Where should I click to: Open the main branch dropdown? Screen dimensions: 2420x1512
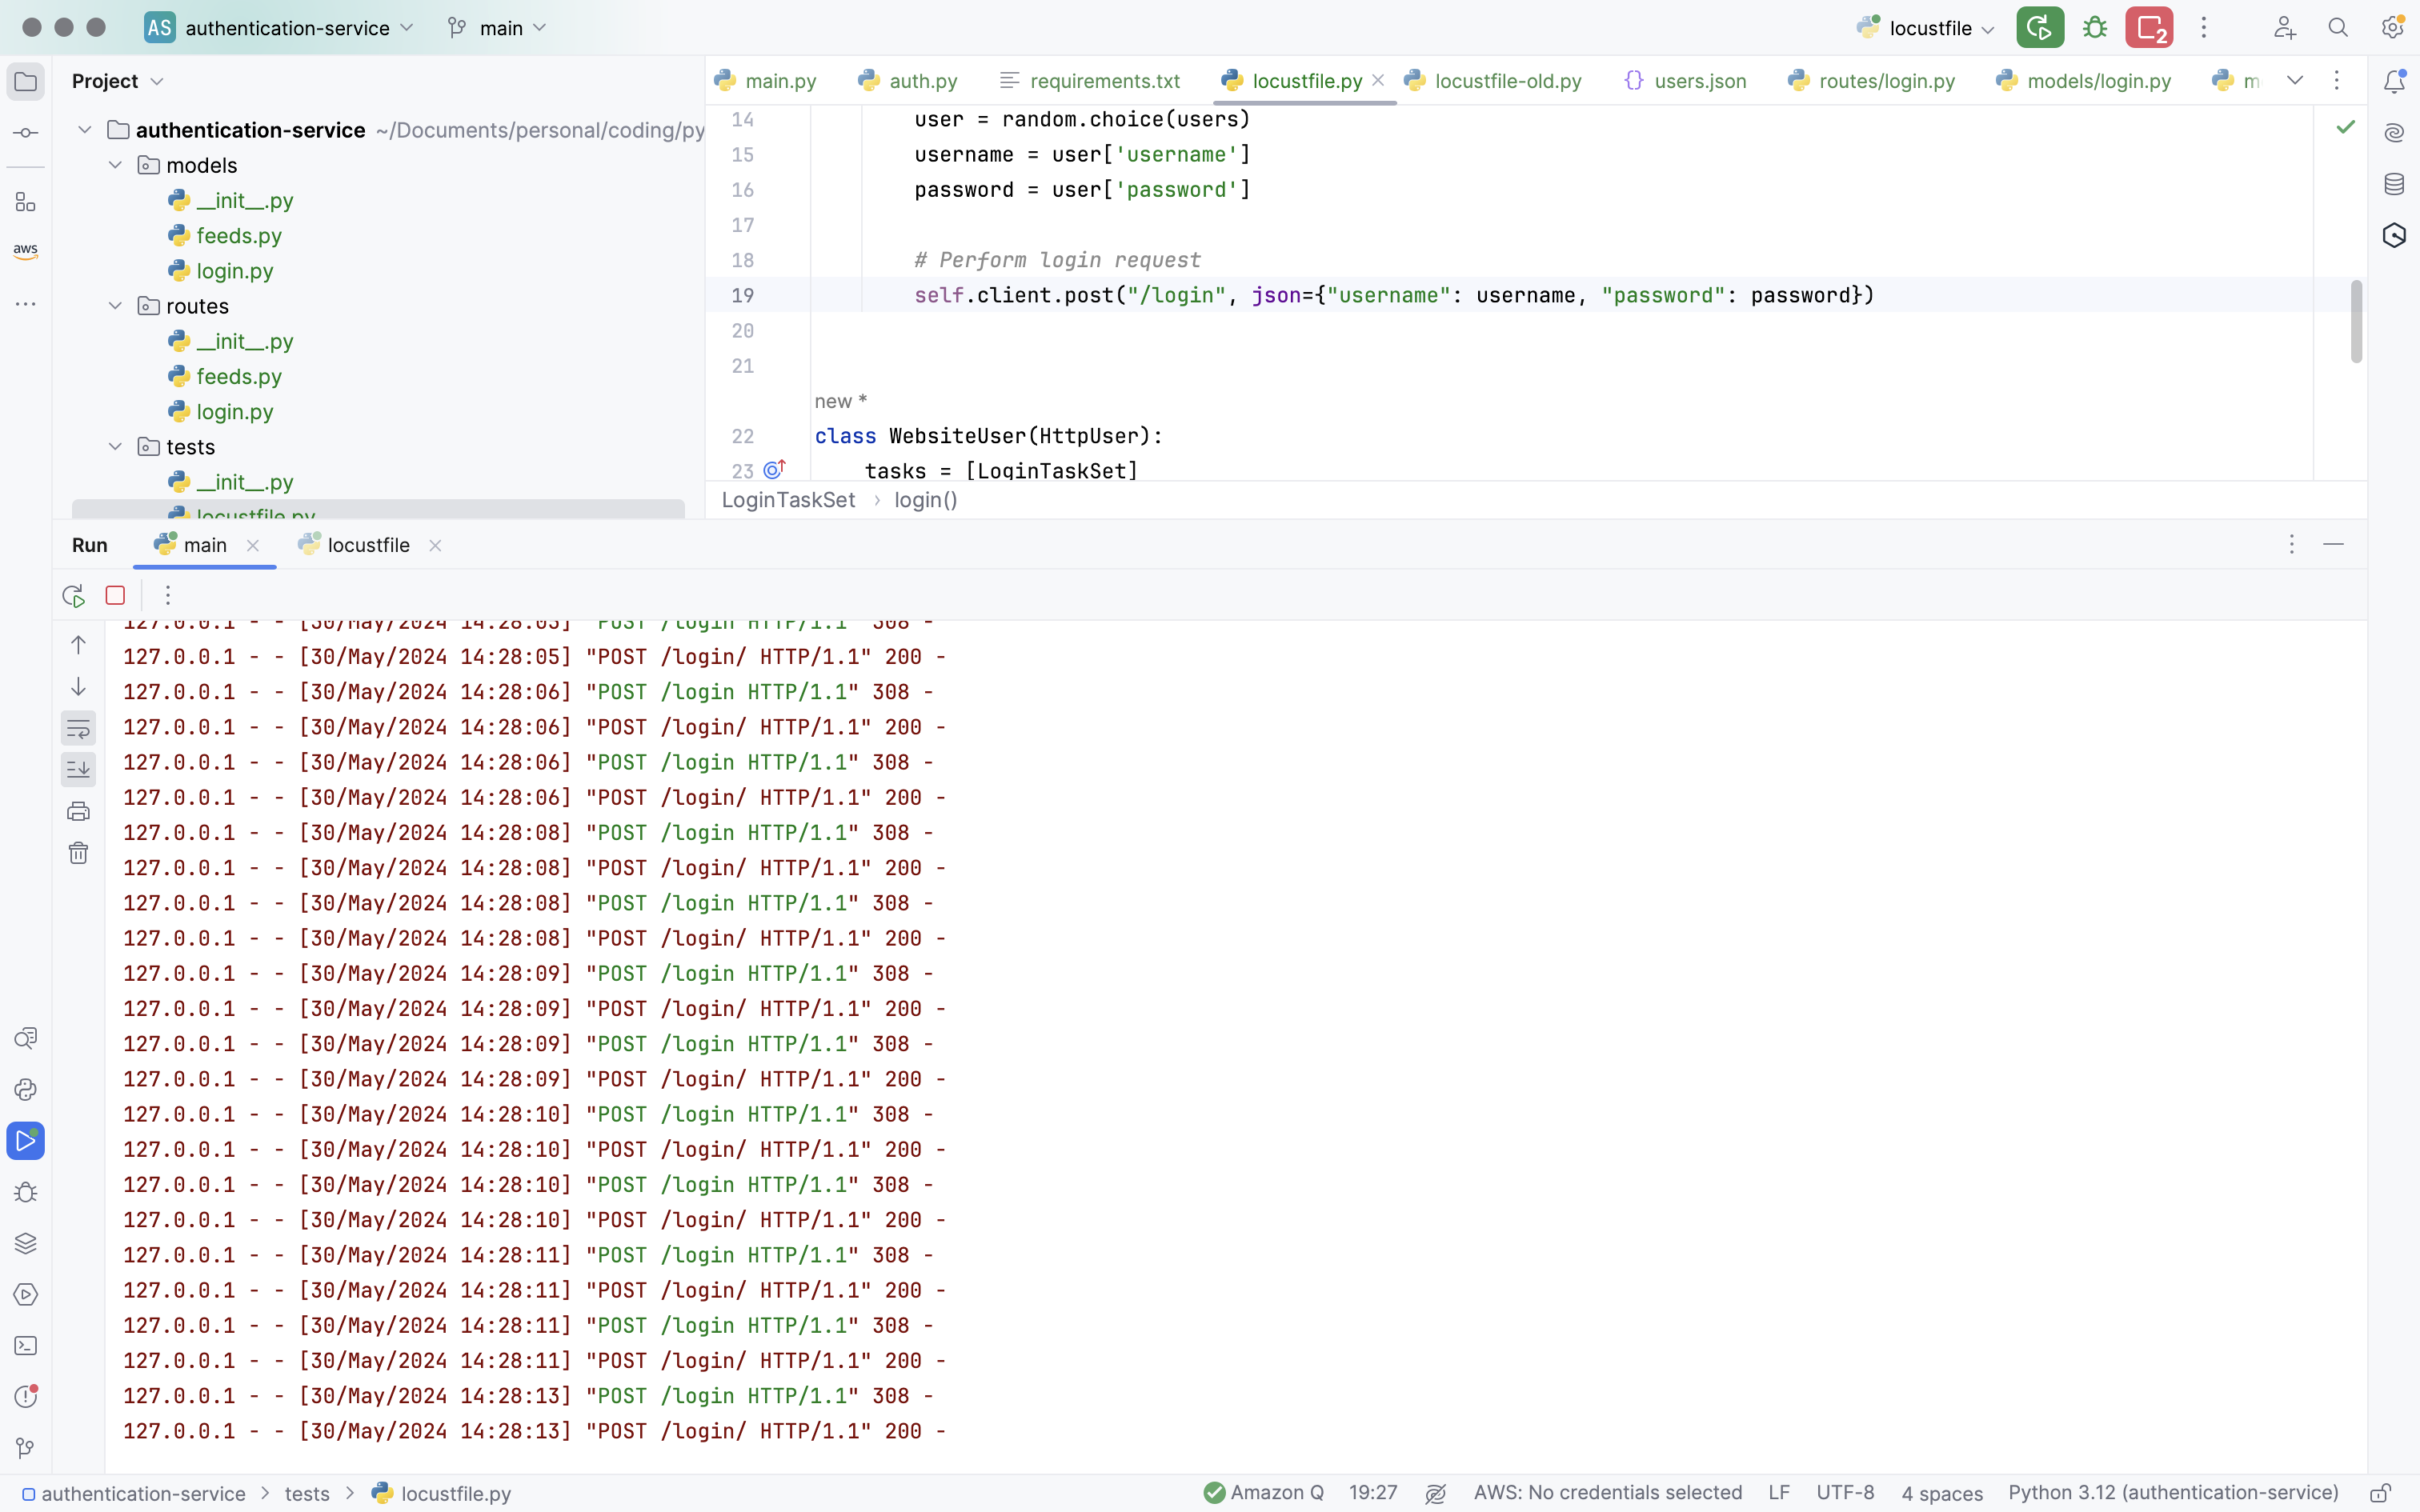498,28
